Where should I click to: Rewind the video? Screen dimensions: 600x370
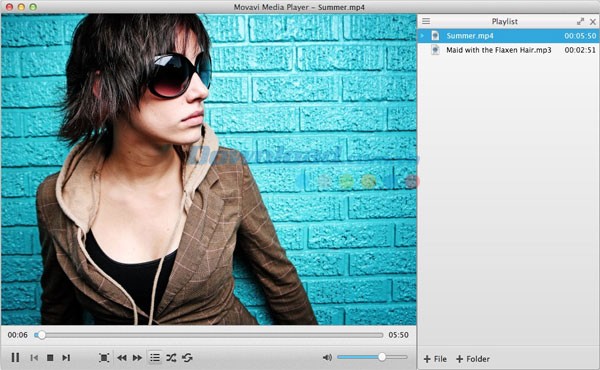click(x=122, y=358)
